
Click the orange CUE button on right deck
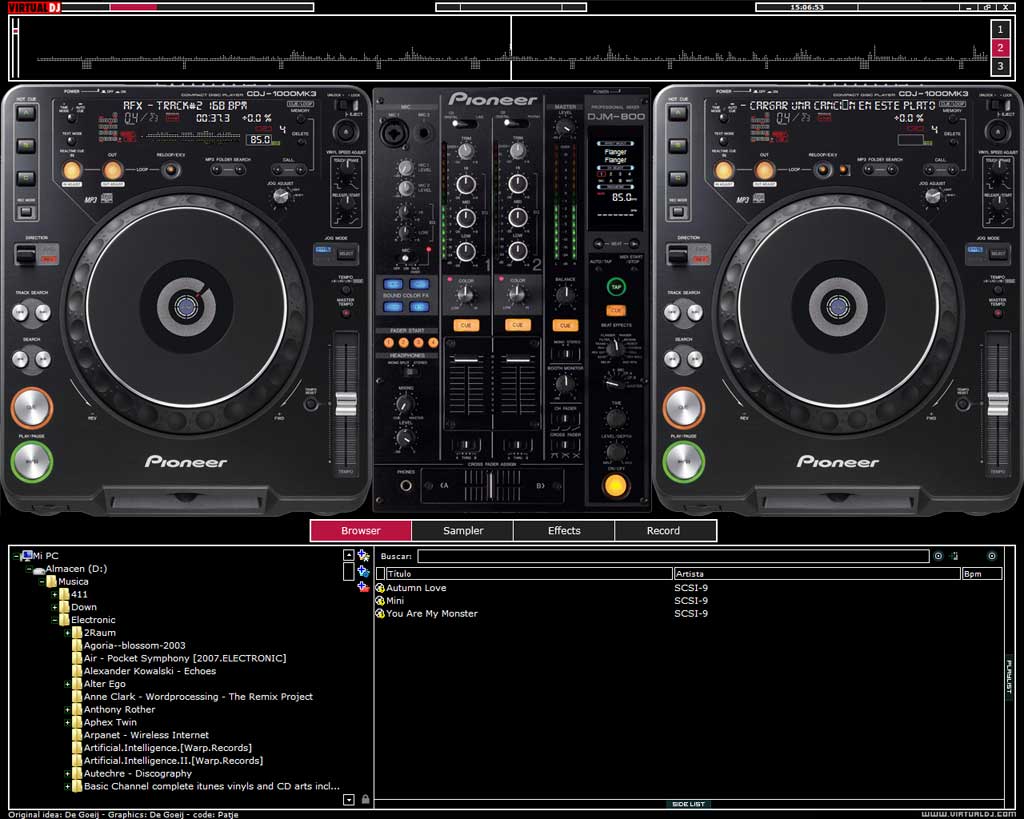683,407
